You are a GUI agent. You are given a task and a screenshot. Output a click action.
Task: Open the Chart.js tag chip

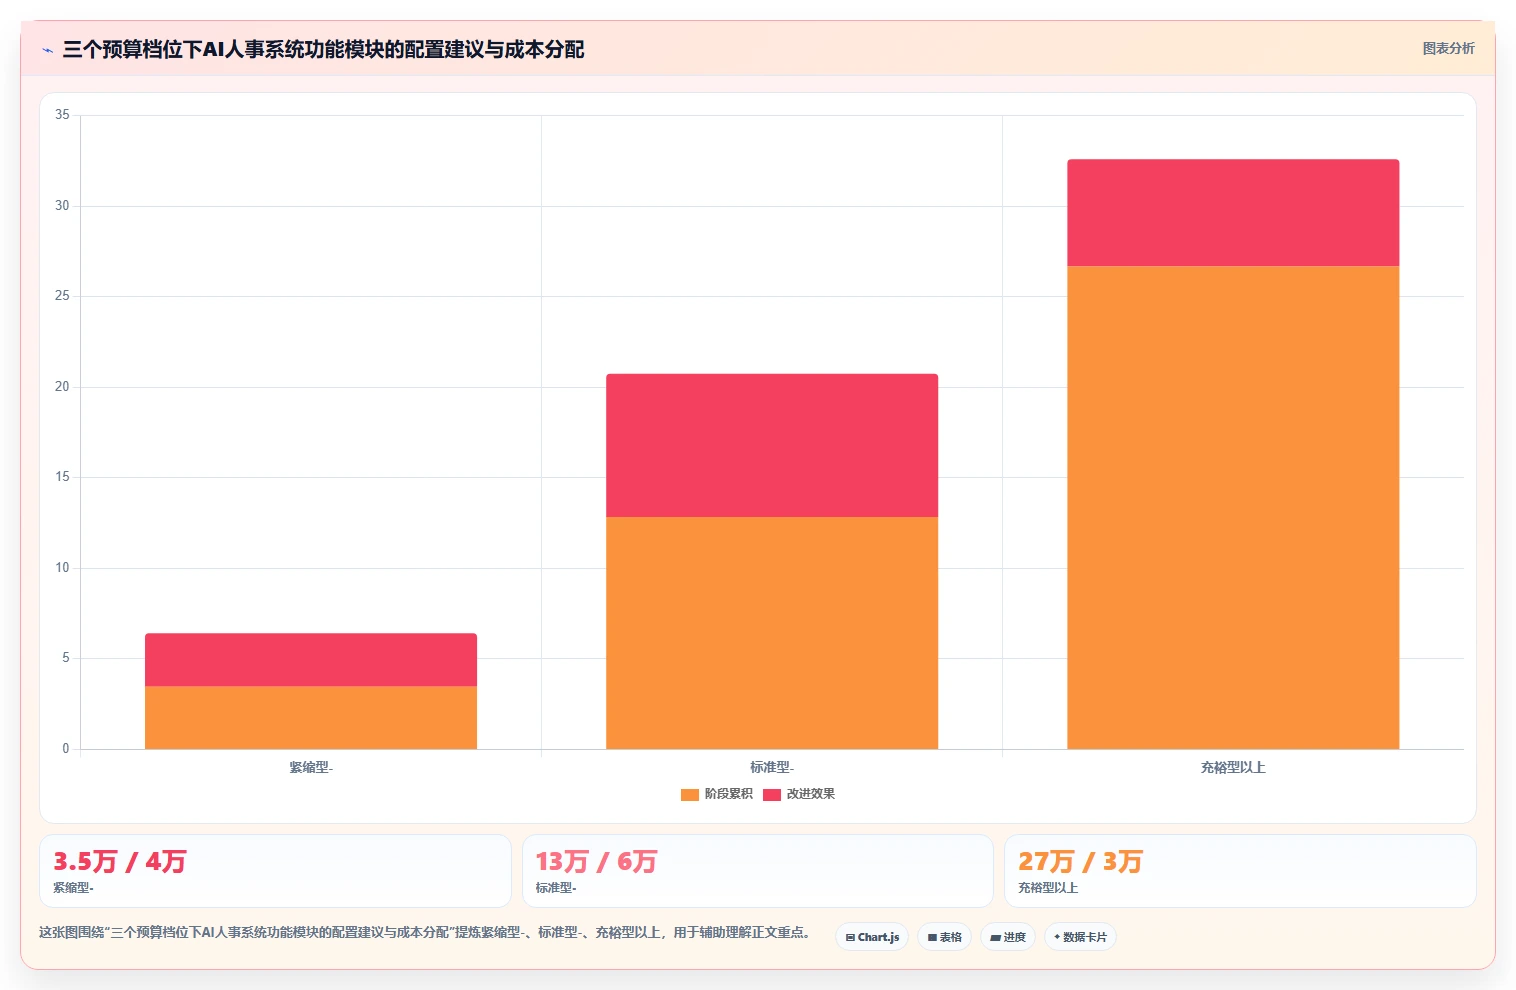coord(872,937)
